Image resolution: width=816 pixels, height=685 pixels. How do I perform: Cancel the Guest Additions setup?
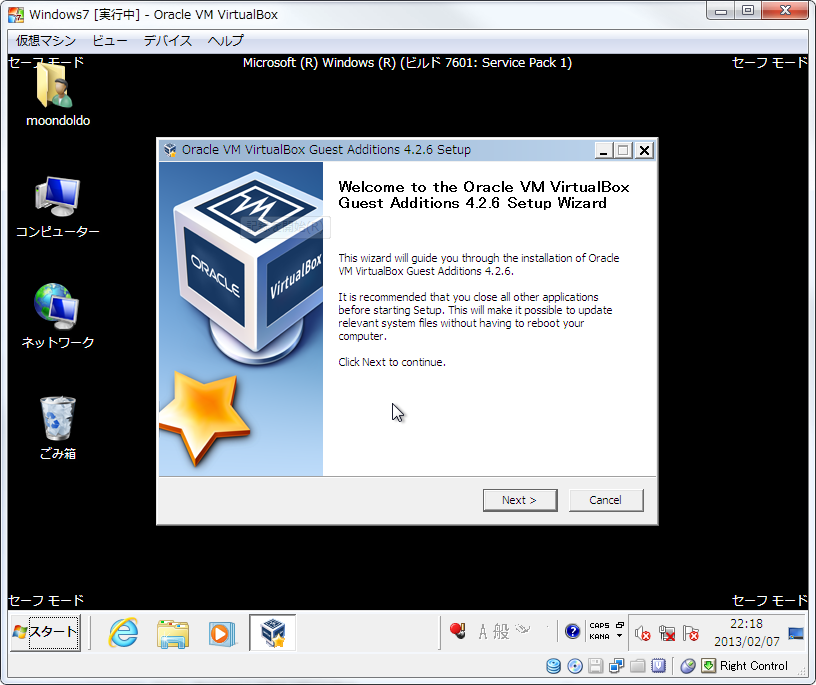coord(605,500)
